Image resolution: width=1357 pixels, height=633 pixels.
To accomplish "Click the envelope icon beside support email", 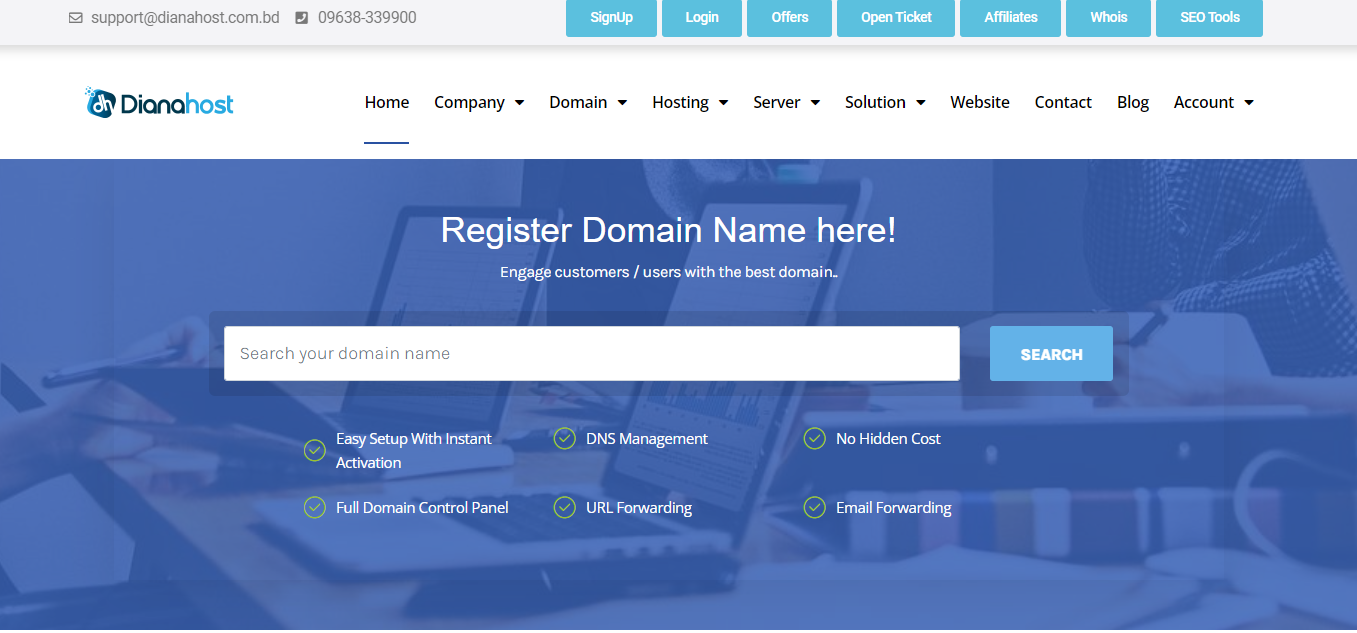I will (75, 18).
